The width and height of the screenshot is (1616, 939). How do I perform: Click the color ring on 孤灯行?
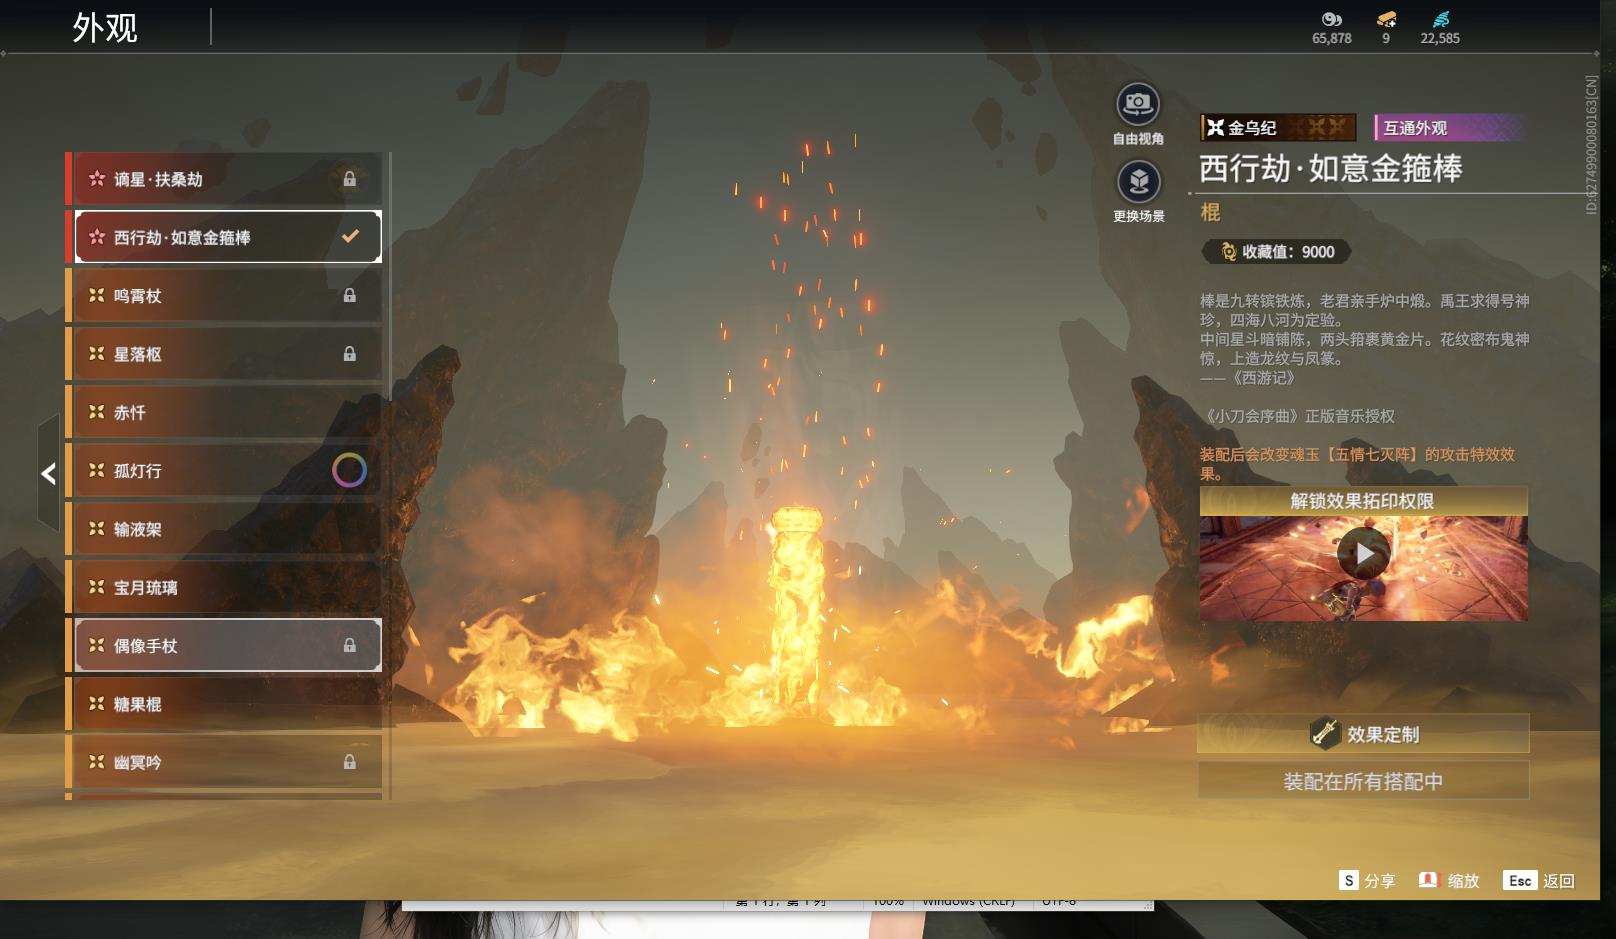(x=349, y=470)
